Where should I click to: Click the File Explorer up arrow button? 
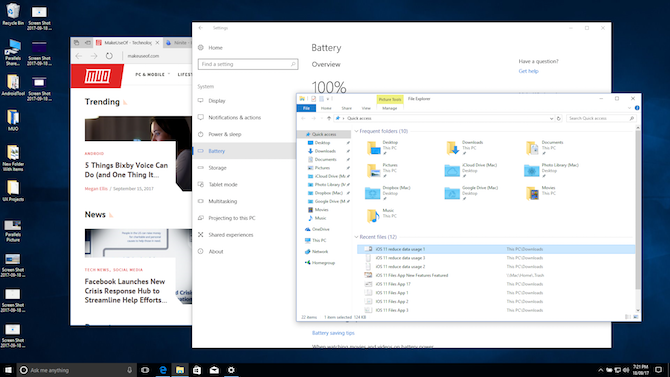329,118
